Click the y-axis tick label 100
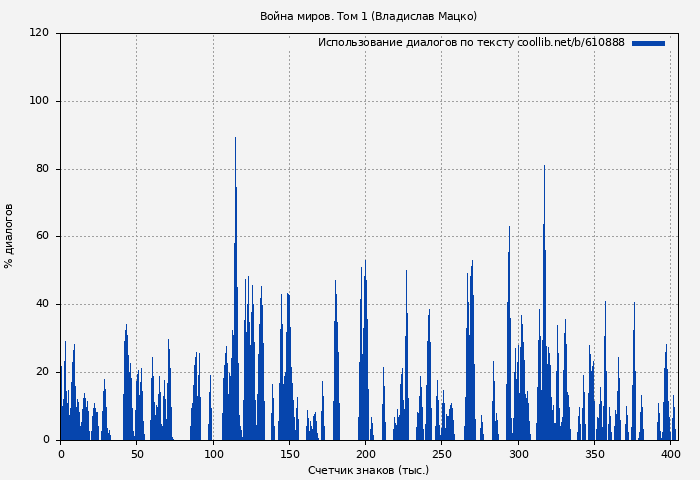Viewport: 700px width, 480px height. pos(39,101)
